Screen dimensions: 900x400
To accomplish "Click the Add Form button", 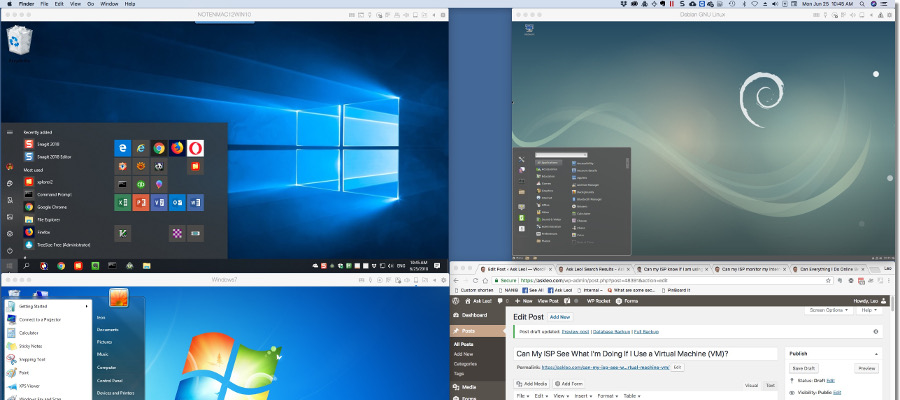I will click(568, 383).
